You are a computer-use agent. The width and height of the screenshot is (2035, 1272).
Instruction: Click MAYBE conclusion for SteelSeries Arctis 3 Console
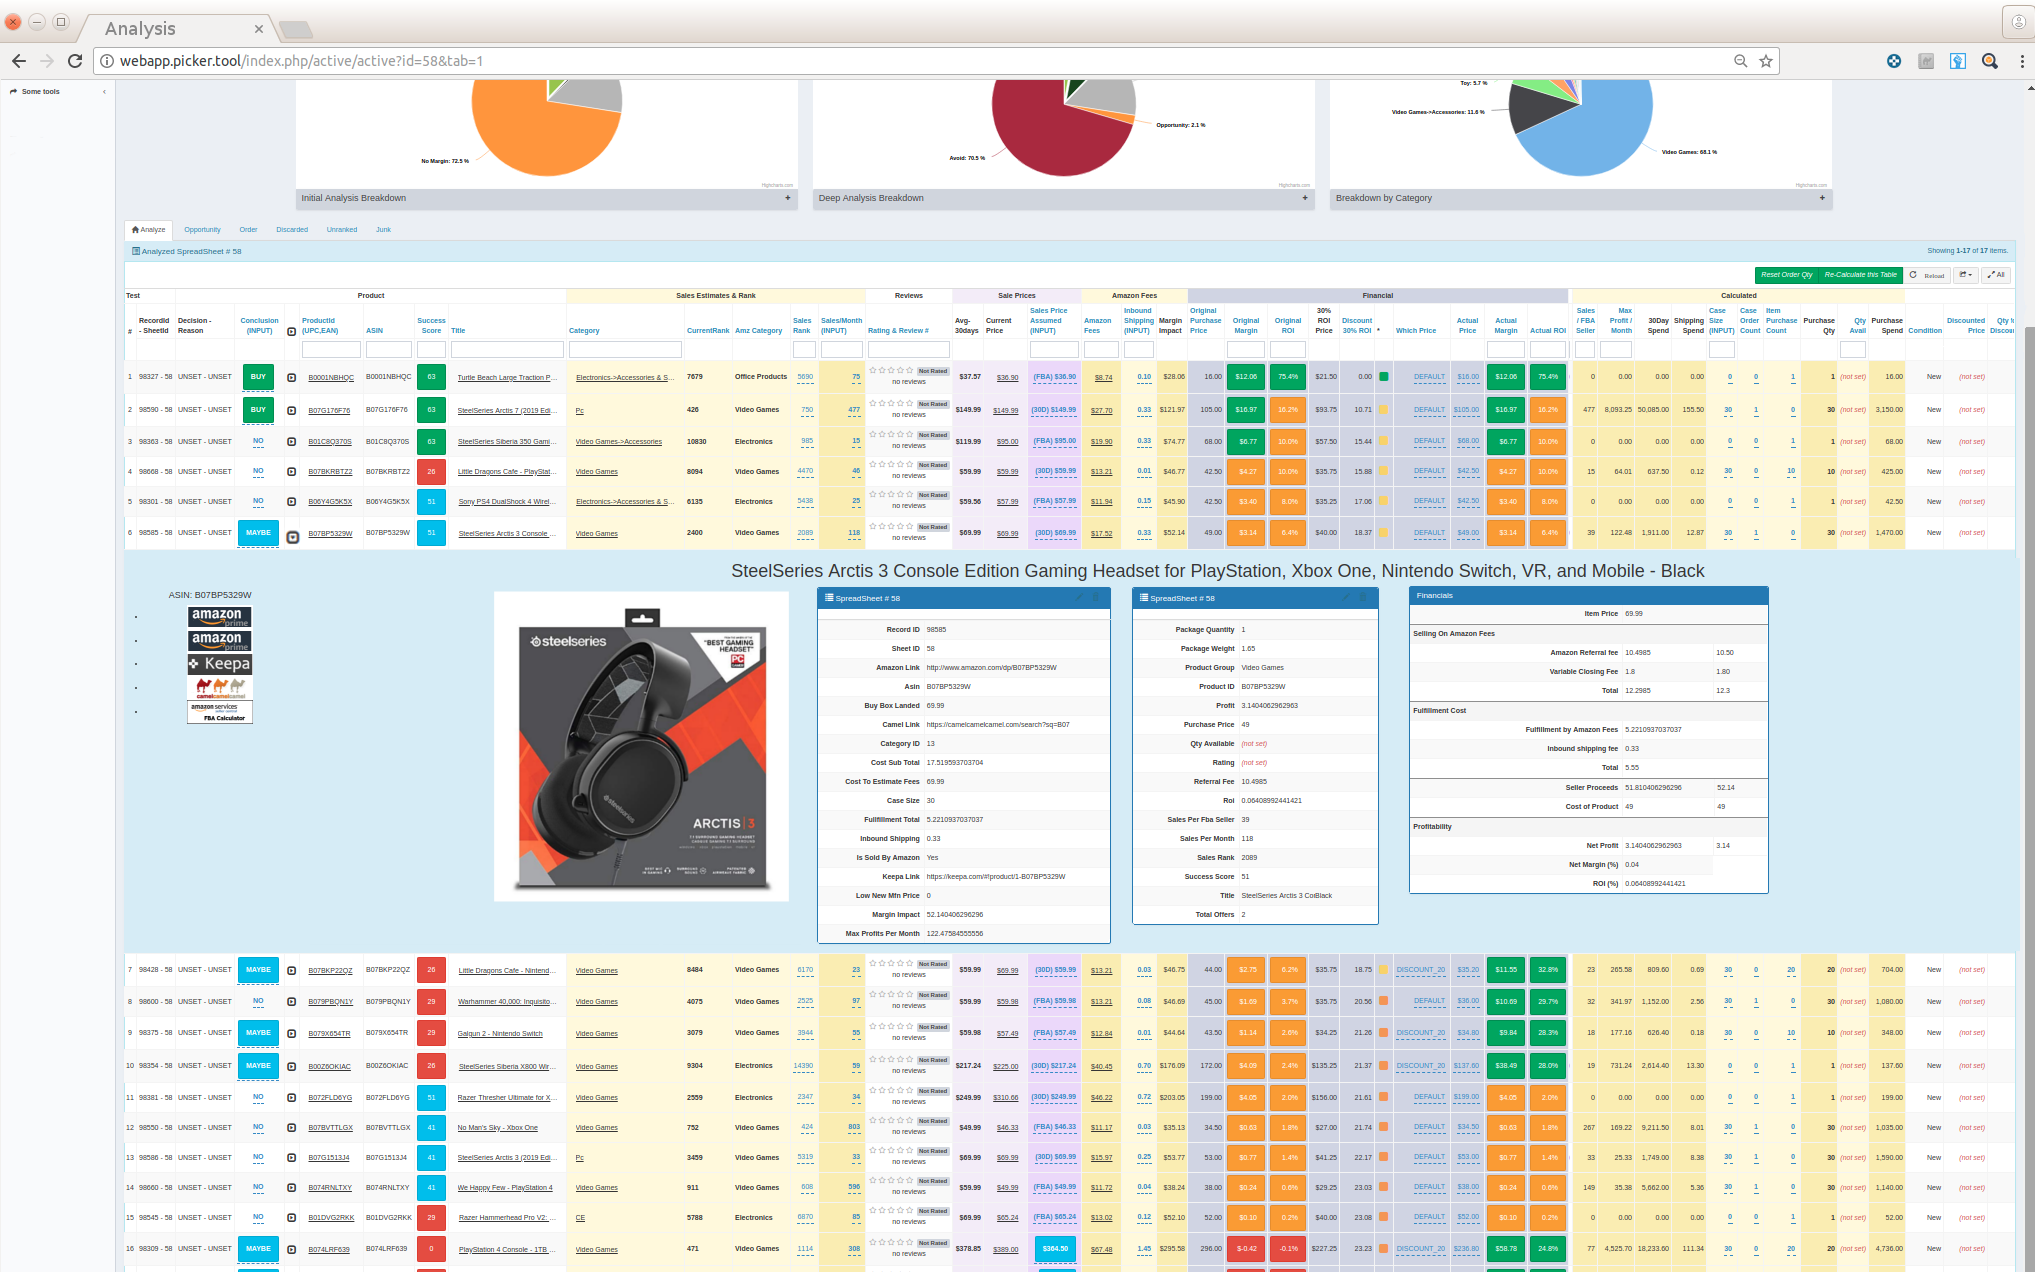pyautogui.click(x=258, y=533)
